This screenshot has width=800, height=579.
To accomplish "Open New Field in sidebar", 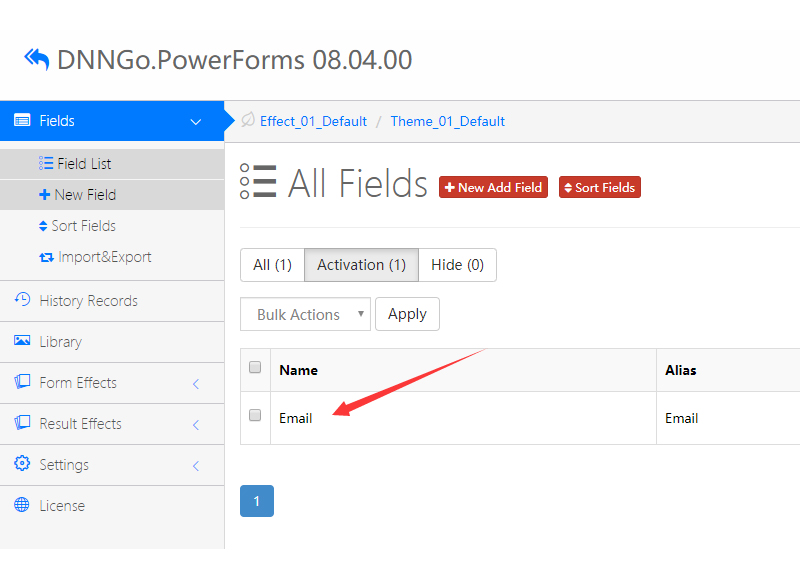I will click(x=112, y=195).
